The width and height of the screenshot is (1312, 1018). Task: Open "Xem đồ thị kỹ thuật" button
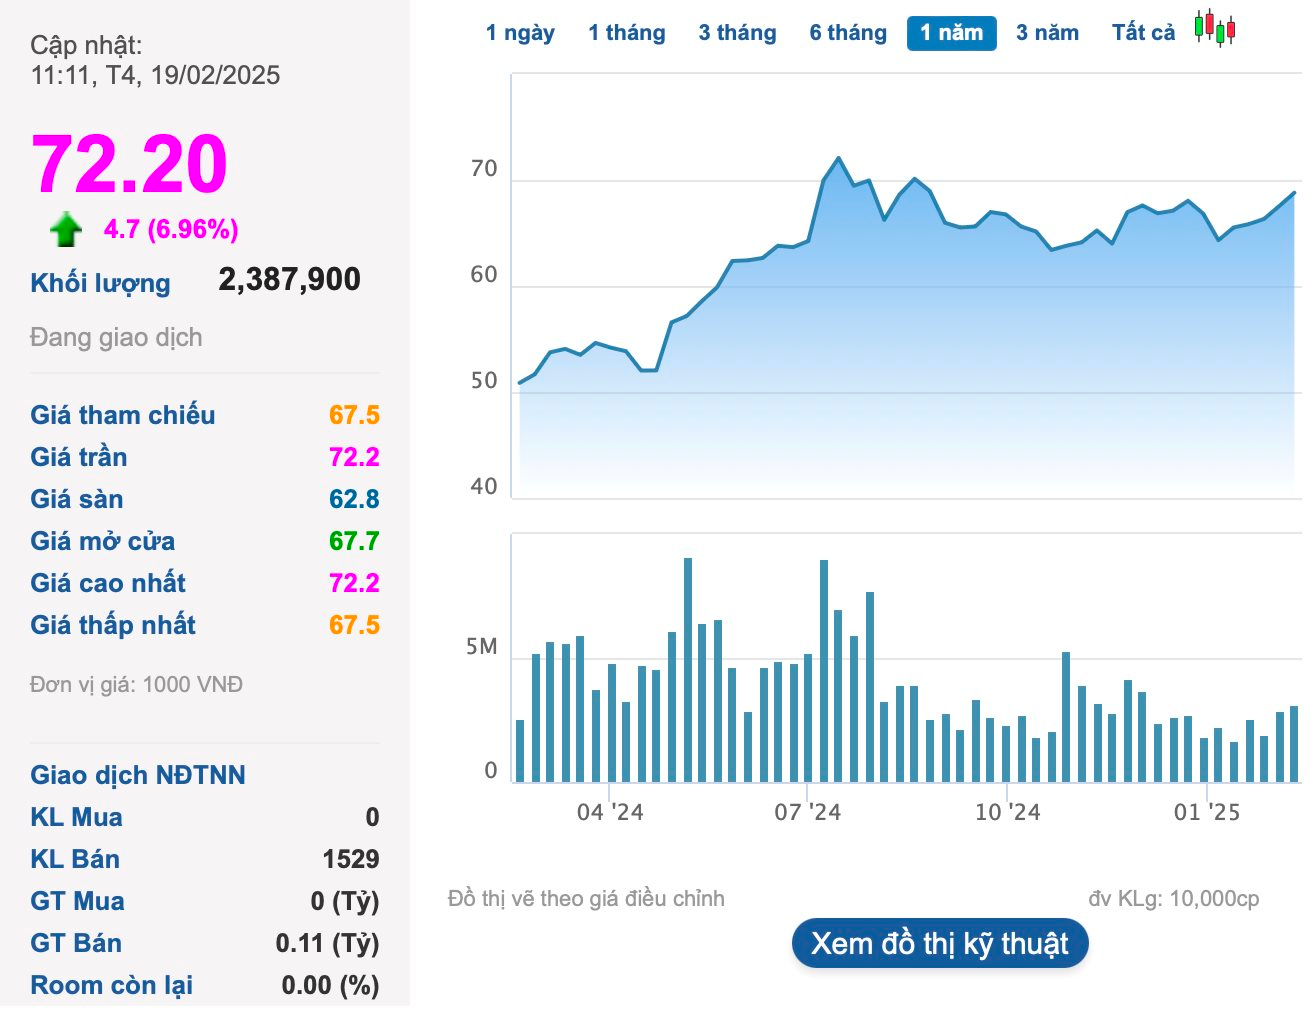(x=940, y=943)
